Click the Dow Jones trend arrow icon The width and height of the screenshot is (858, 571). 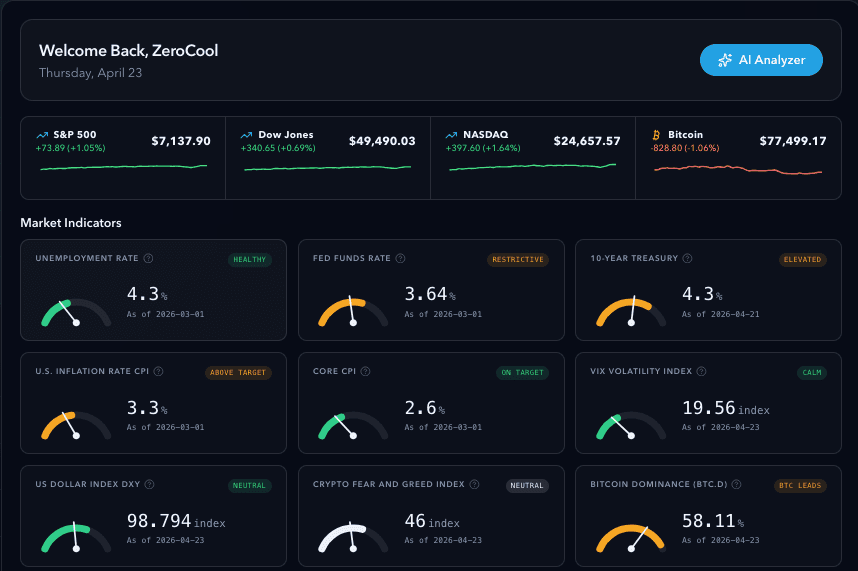pos(247,135)
